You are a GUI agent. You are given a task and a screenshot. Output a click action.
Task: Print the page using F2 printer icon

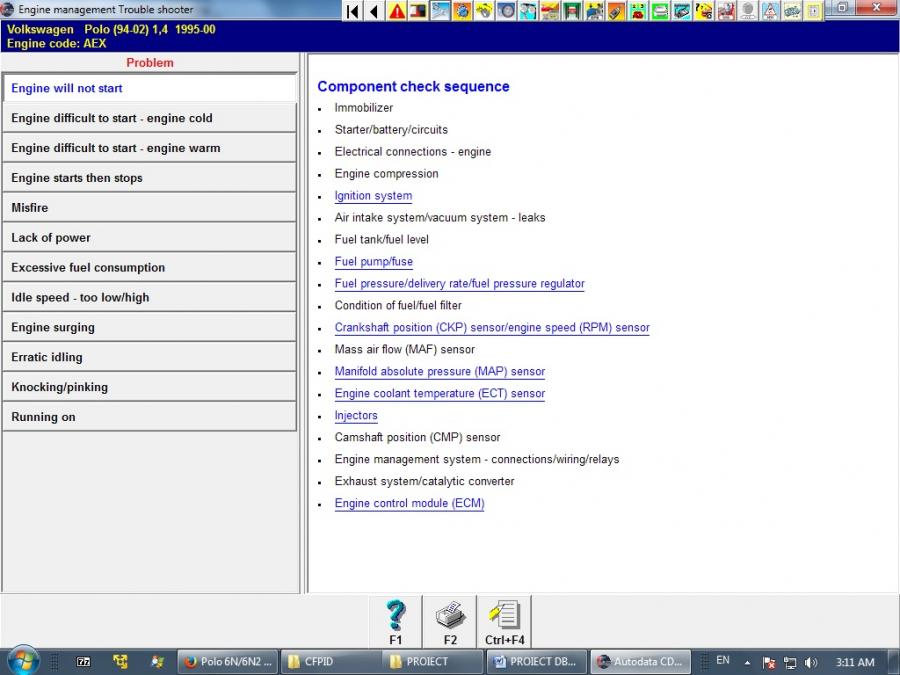click(450, 621)
